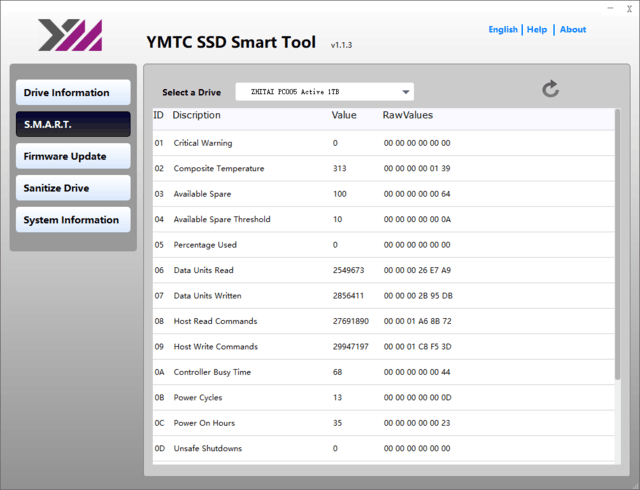Open System Information panel
The height and width of the screenshot is (490, 640).
coord(73,220)
